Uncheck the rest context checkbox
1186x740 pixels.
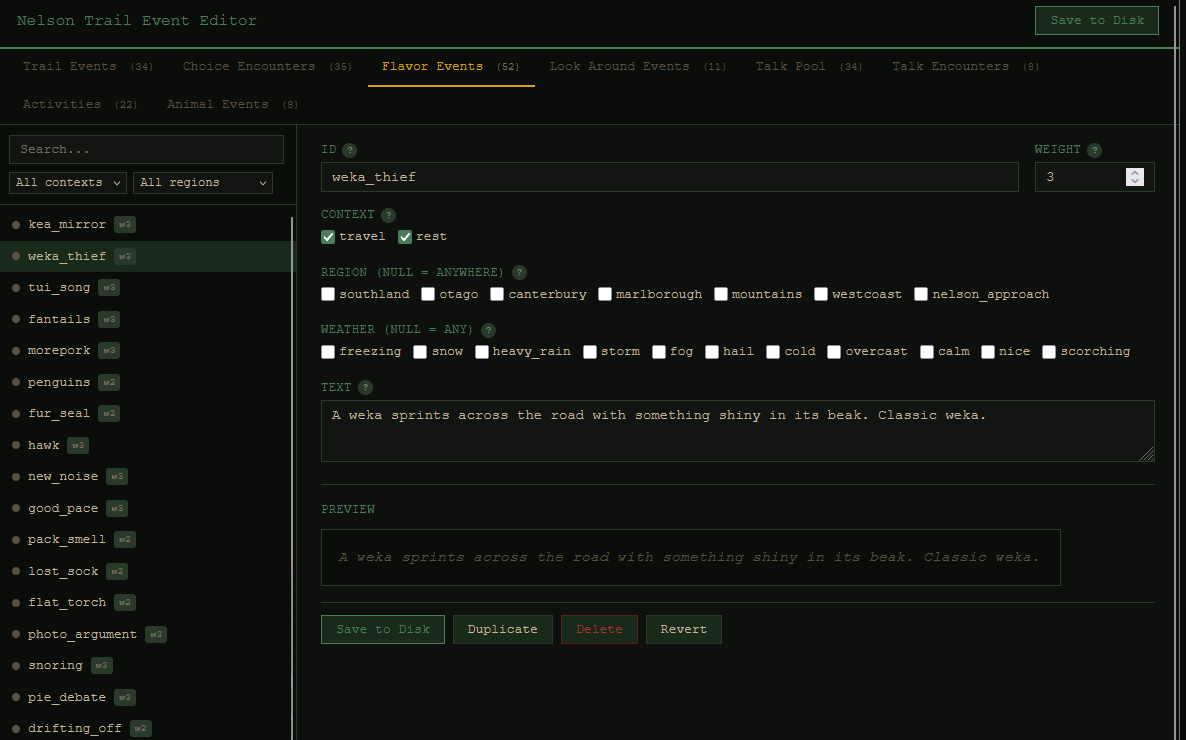click(405, 237)
